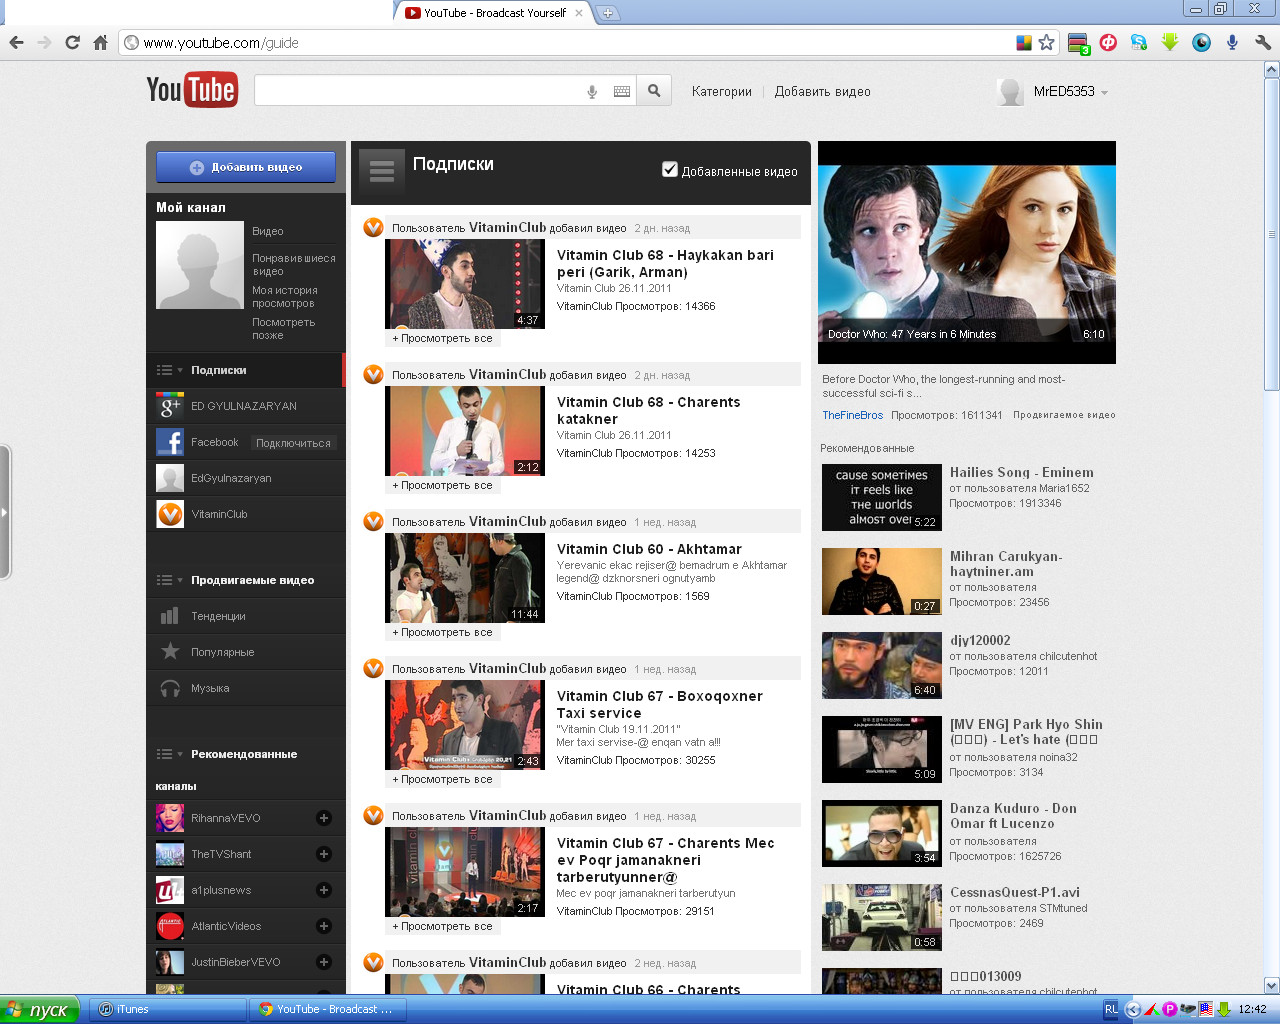Viewport: 1280px width, 1024px height.
Task: Add RihannaVEVO with its plus icon
Action: 324,818
